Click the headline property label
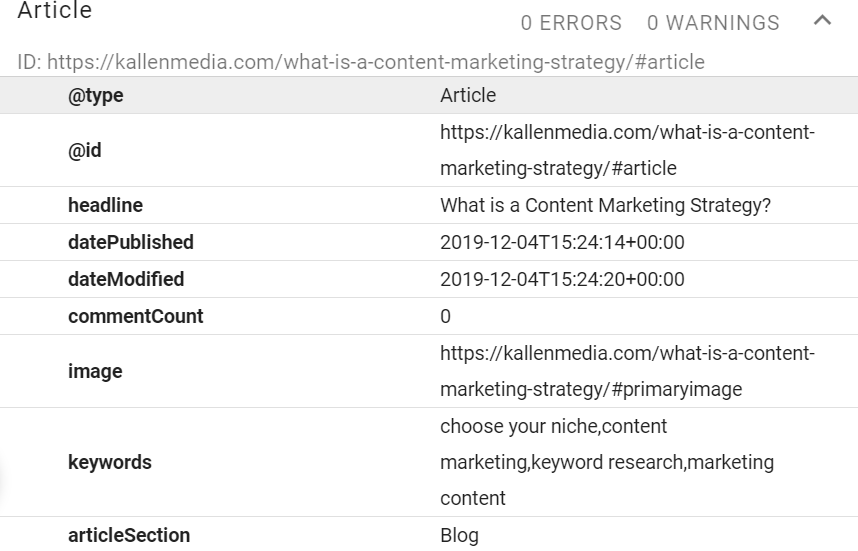This screenshot has width=858, height=551. [x=105, y=205]
